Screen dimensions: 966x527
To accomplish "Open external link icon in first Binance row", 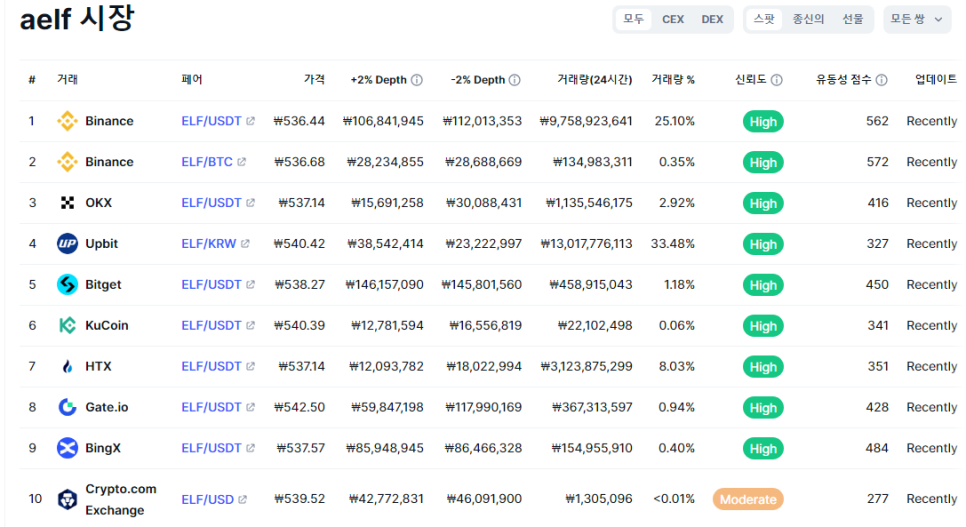I will (x=250, y=121).
